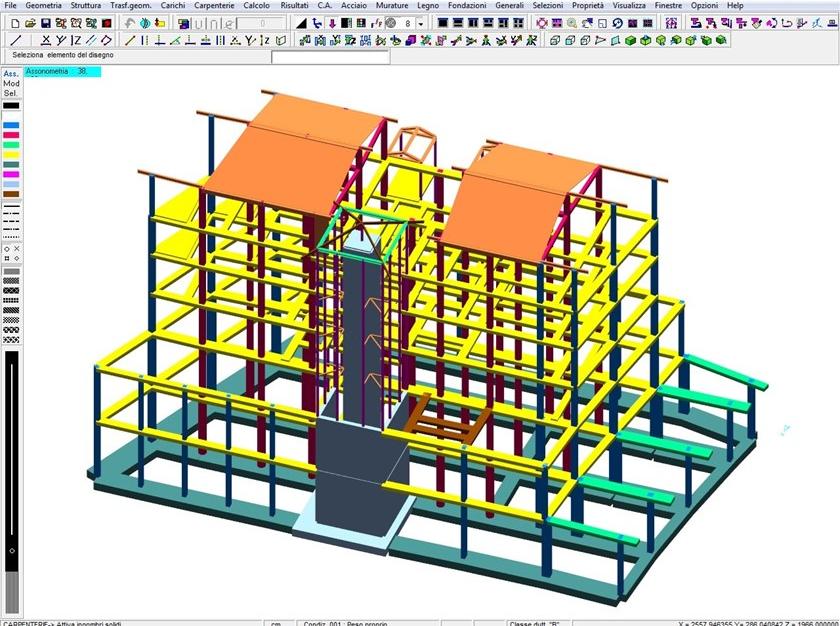840x626 pixels.
Task: Click the Save floppy disk icon
Action: click(46, 23)
